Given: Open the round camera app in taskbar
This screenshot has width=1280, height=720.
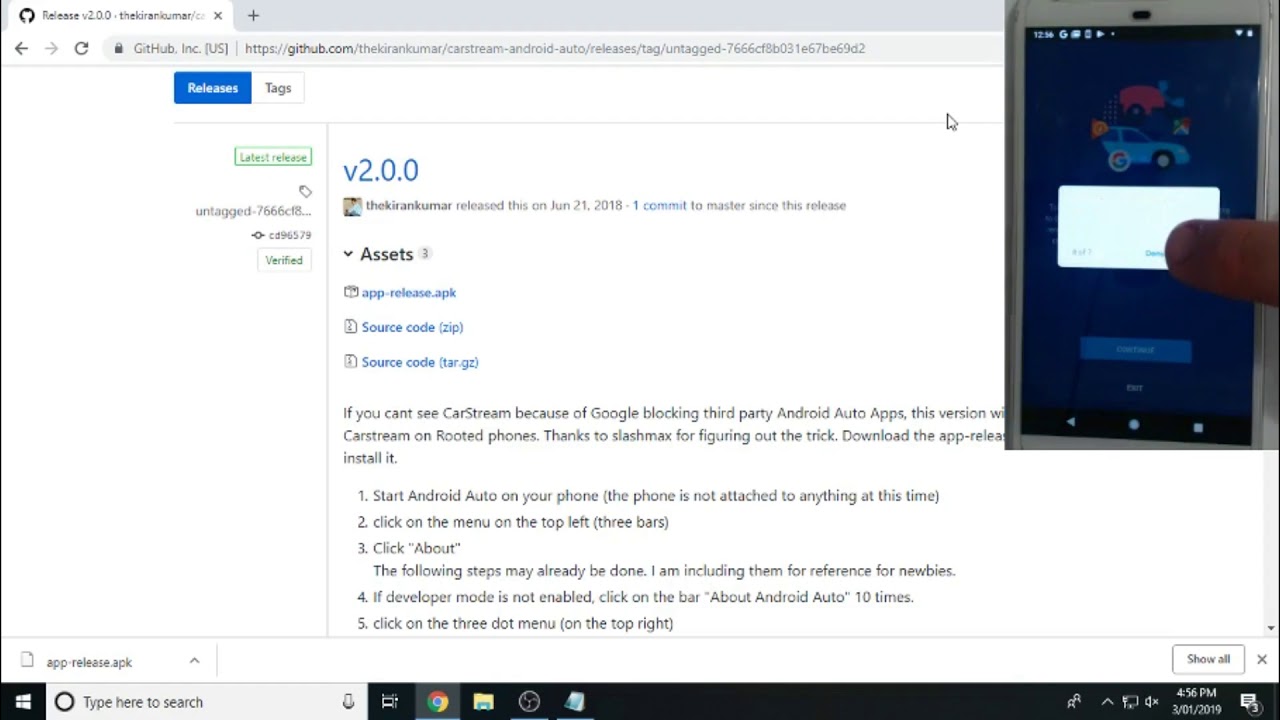Looking at the screenshot, I should (529, 702).
